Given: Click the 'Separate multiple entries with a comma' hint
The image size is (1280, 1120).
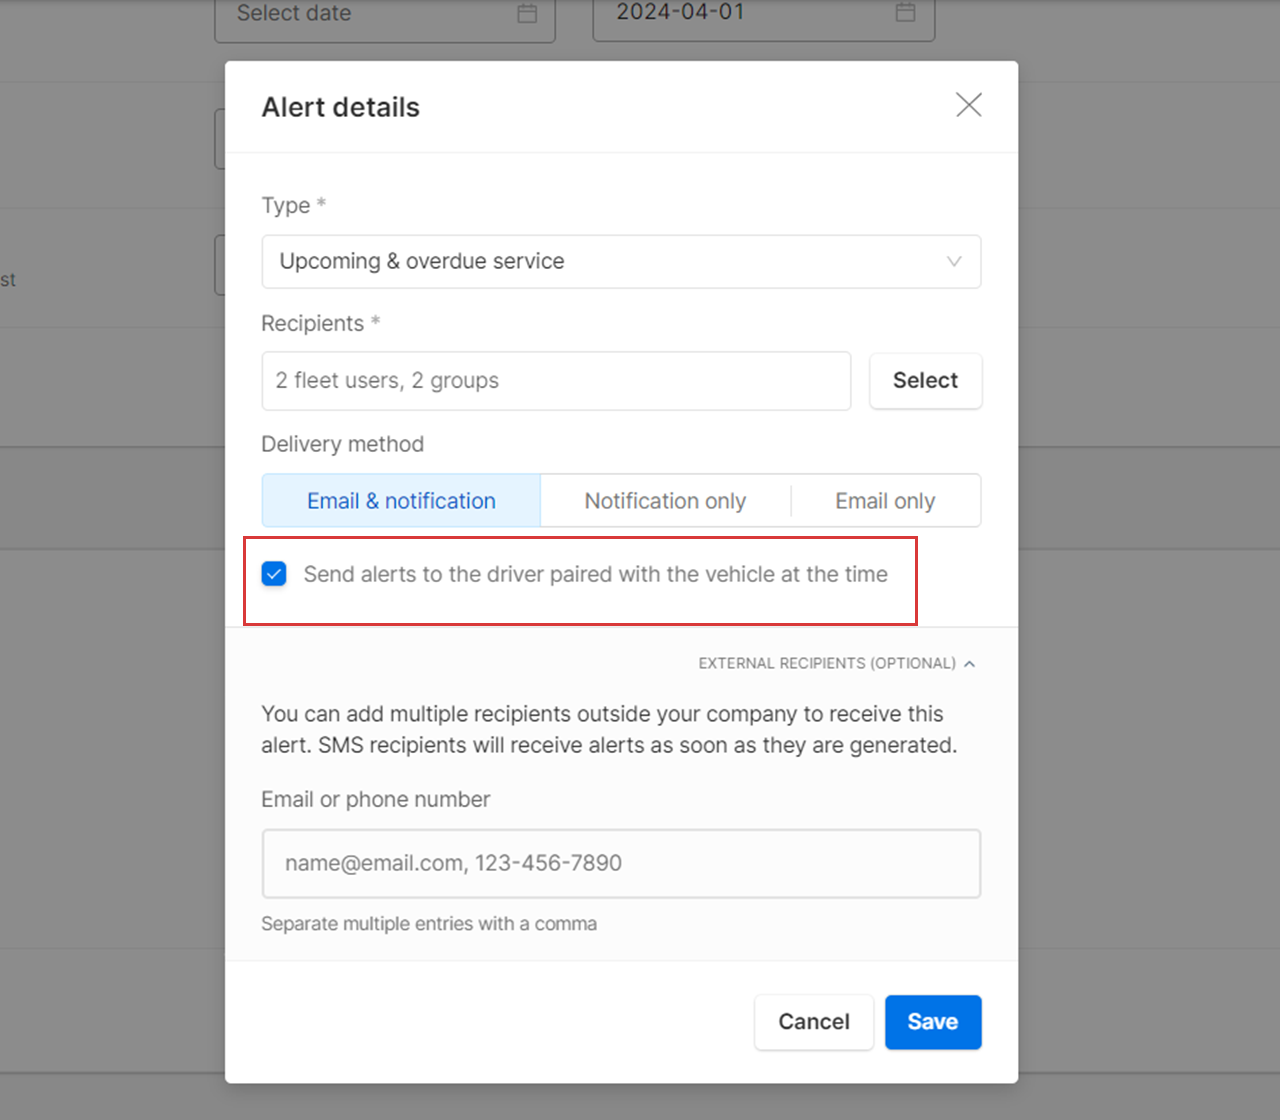Looking at the screenshot, I should [429, 924].
